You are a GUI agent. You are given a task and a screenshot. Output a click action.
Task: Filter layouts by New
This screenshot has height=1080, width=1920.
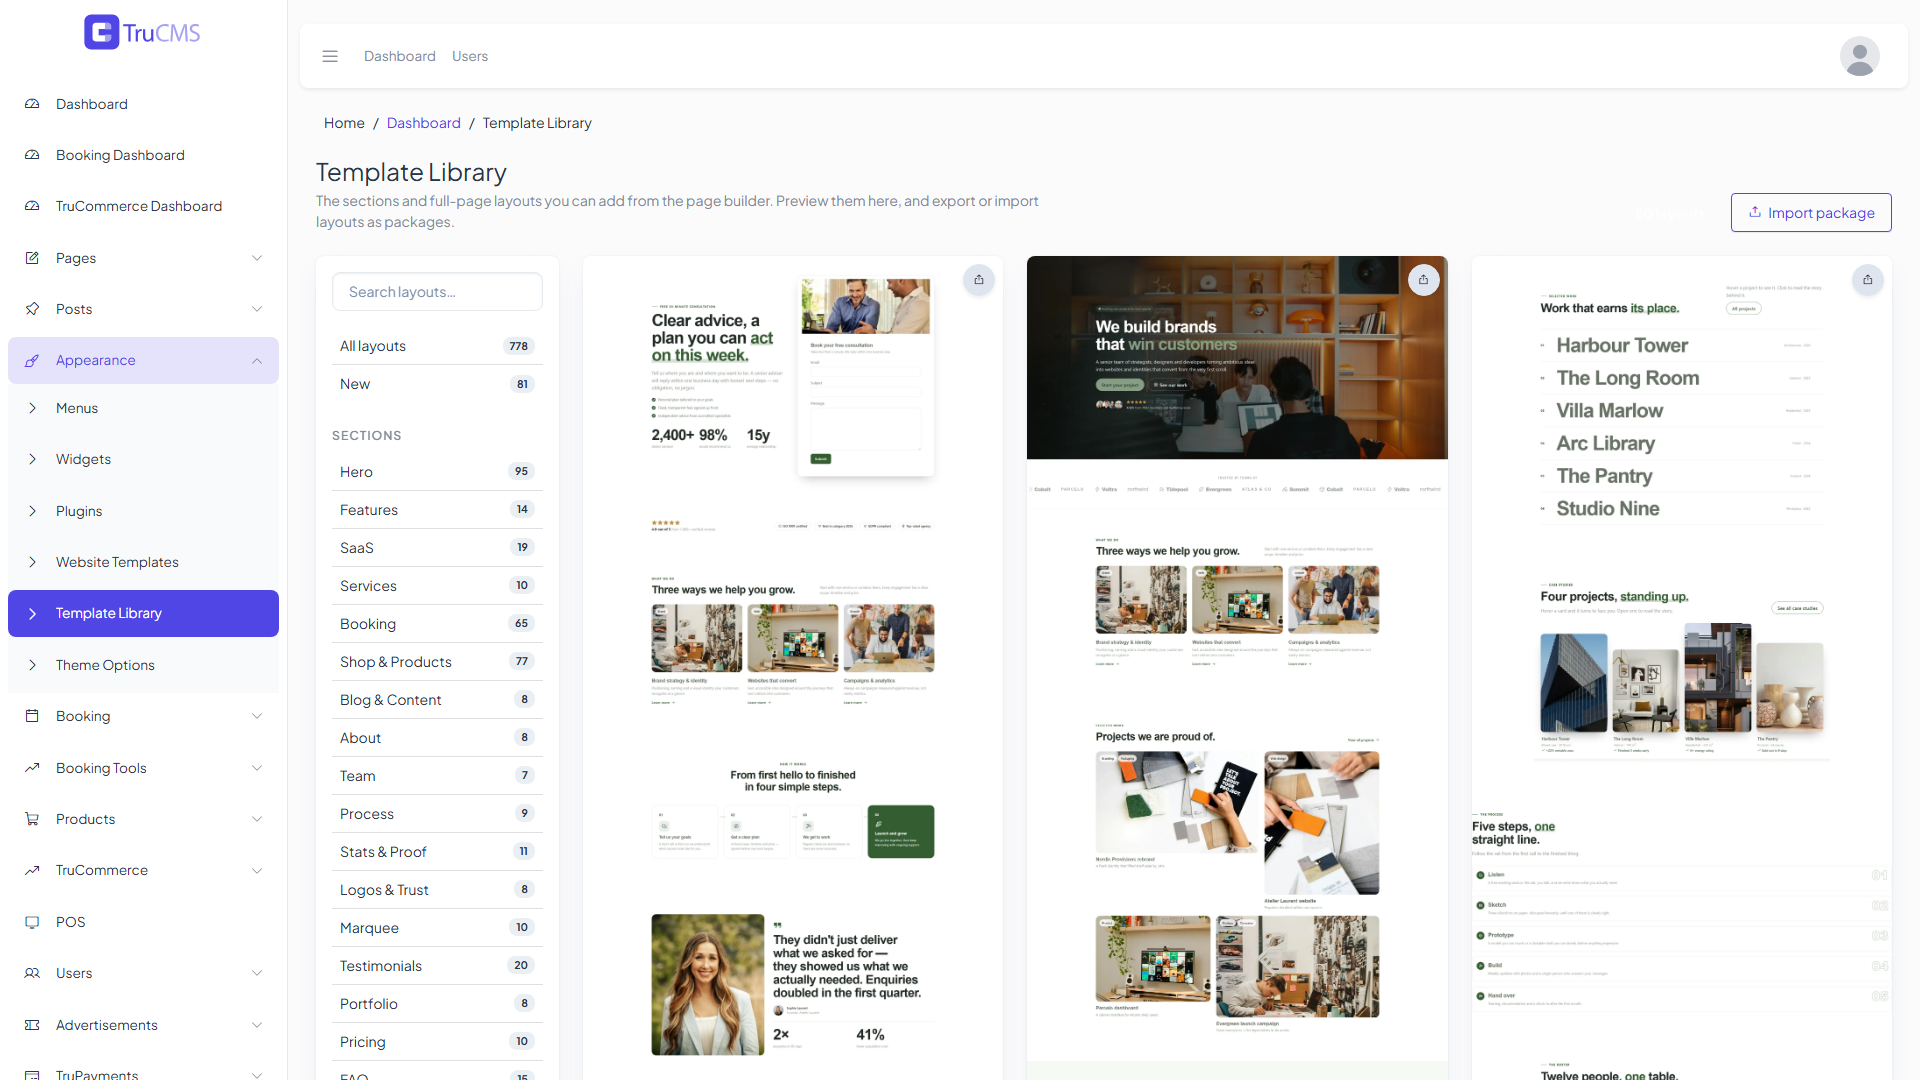(x=437, y=384)
